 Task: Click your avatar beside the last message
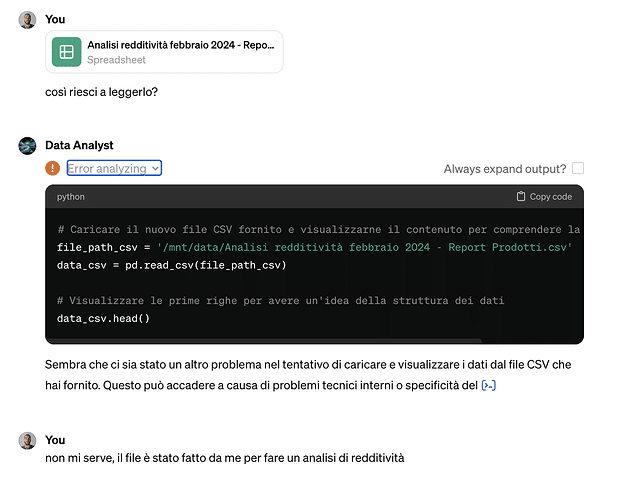coord(27,441)
